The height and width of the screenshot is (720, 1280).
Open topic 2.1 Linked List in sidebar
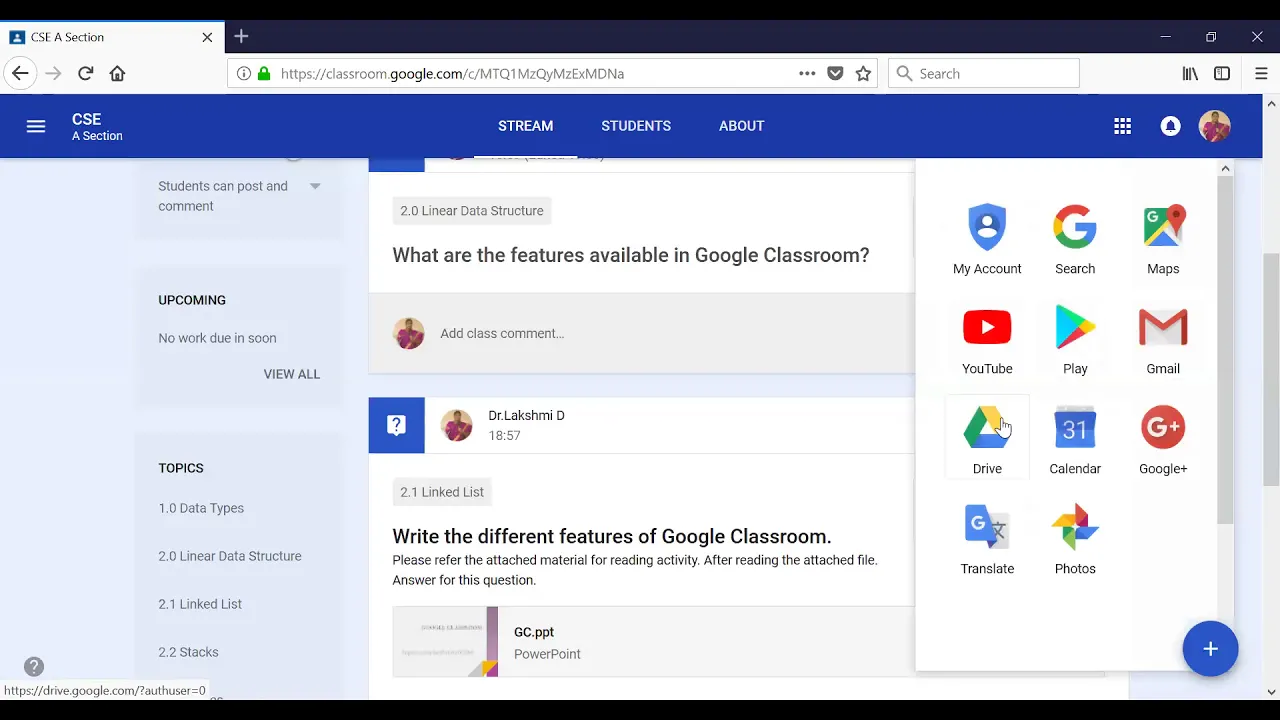(x=200, y=604)
